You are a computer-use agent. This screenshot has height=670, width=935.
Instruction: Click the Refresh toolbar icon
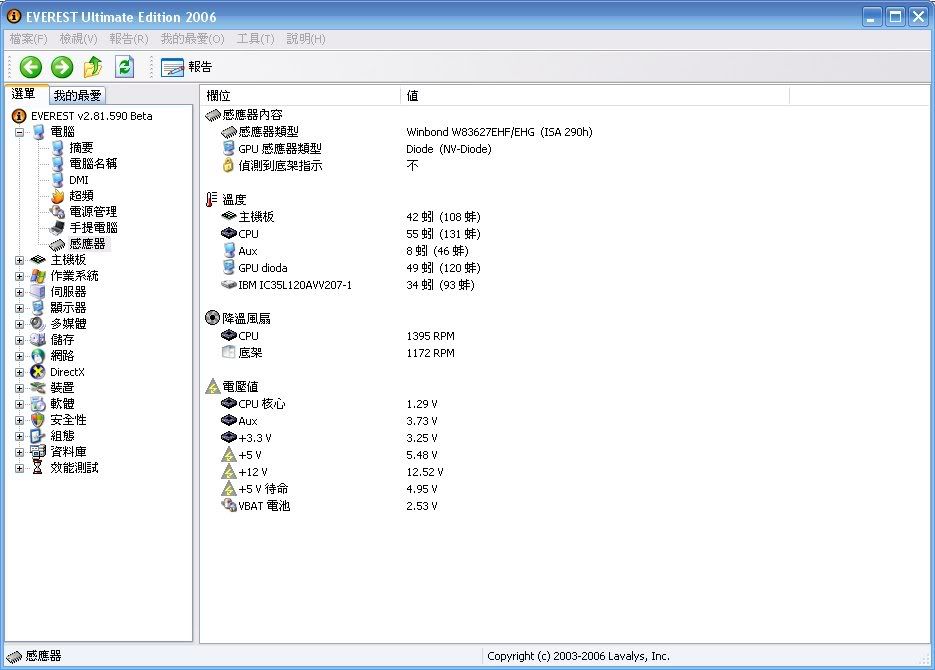click(x=124, y=67)
